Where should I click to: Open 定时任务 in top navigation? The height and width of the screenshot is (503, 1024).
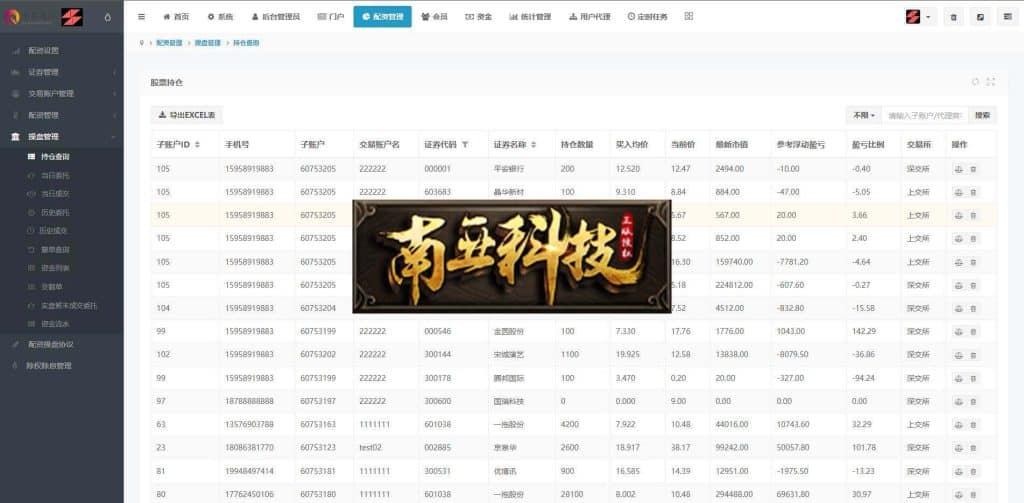[648, 17]
